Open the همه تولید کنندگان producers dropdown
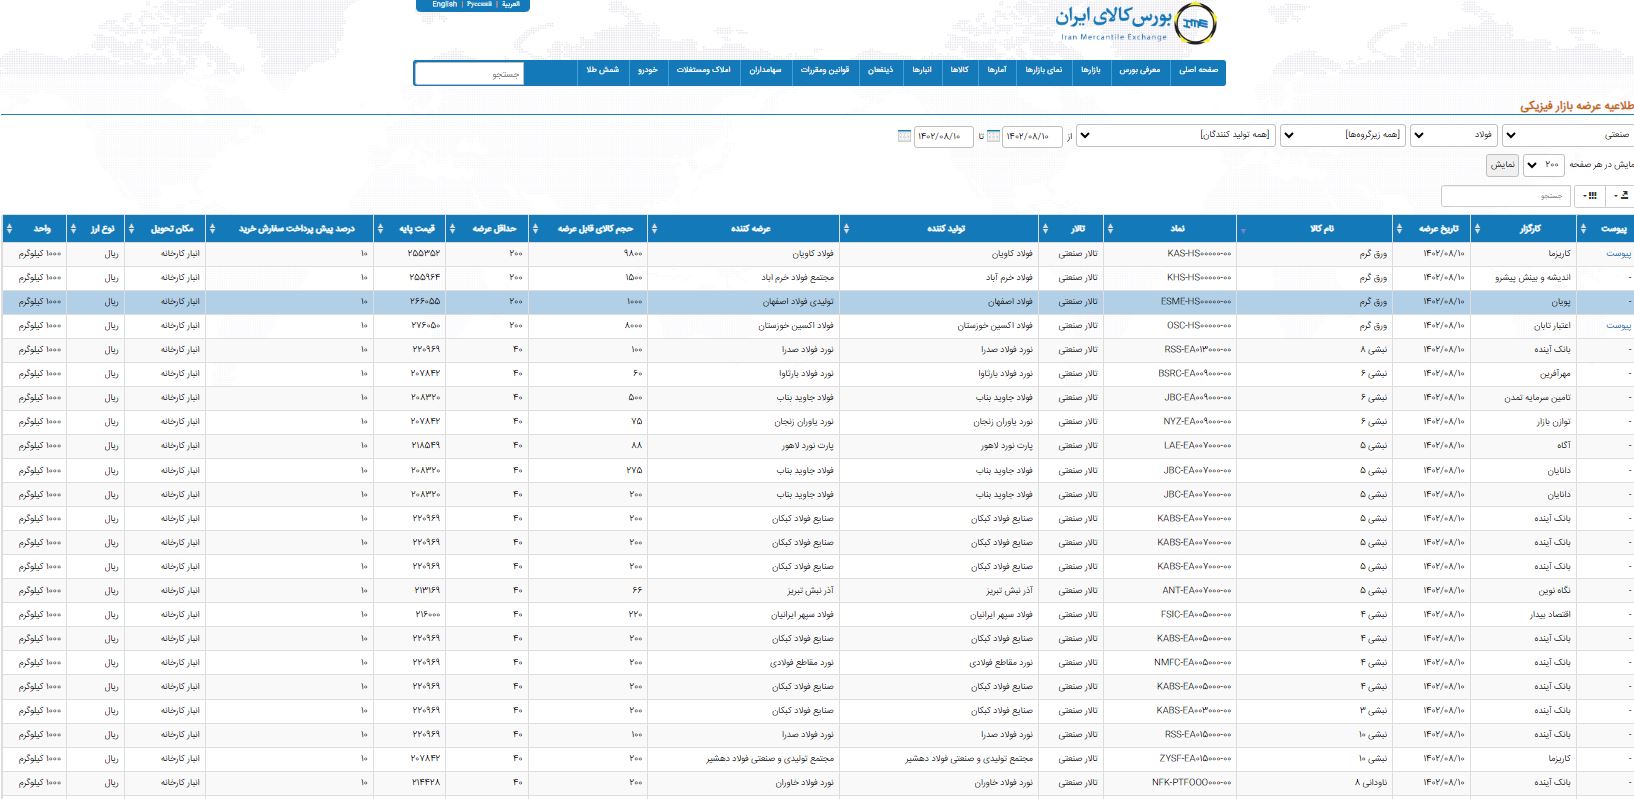Screen dimensions: 1634x799 tap(1176, 135)
